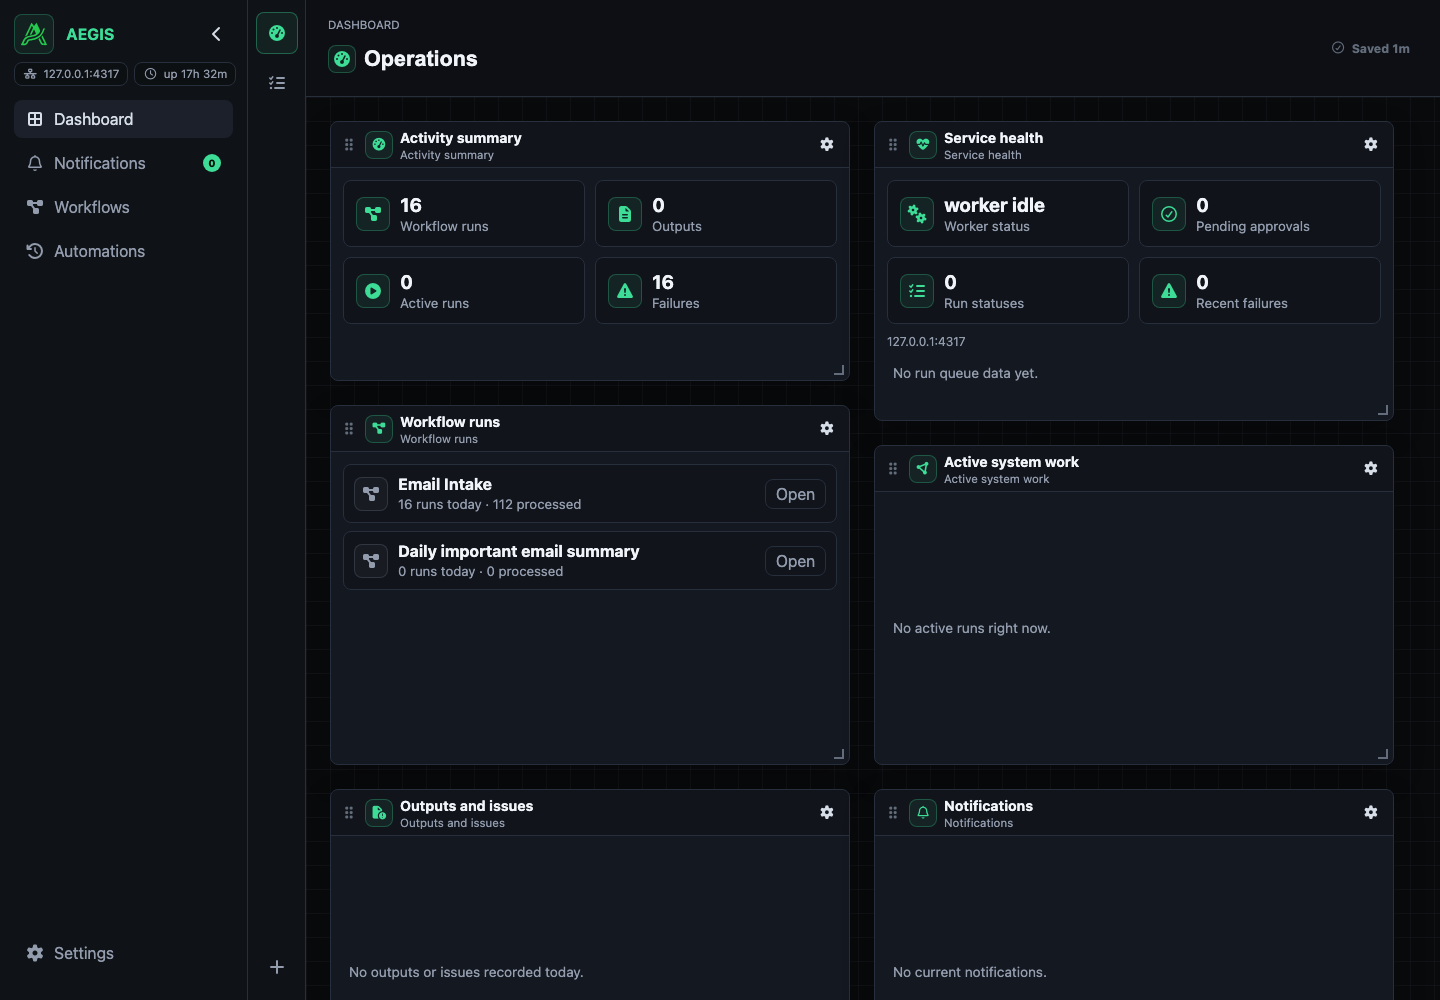The image size is (1440, 1000).
Task: Click Active system work header icon
Action: click(923, 469)
